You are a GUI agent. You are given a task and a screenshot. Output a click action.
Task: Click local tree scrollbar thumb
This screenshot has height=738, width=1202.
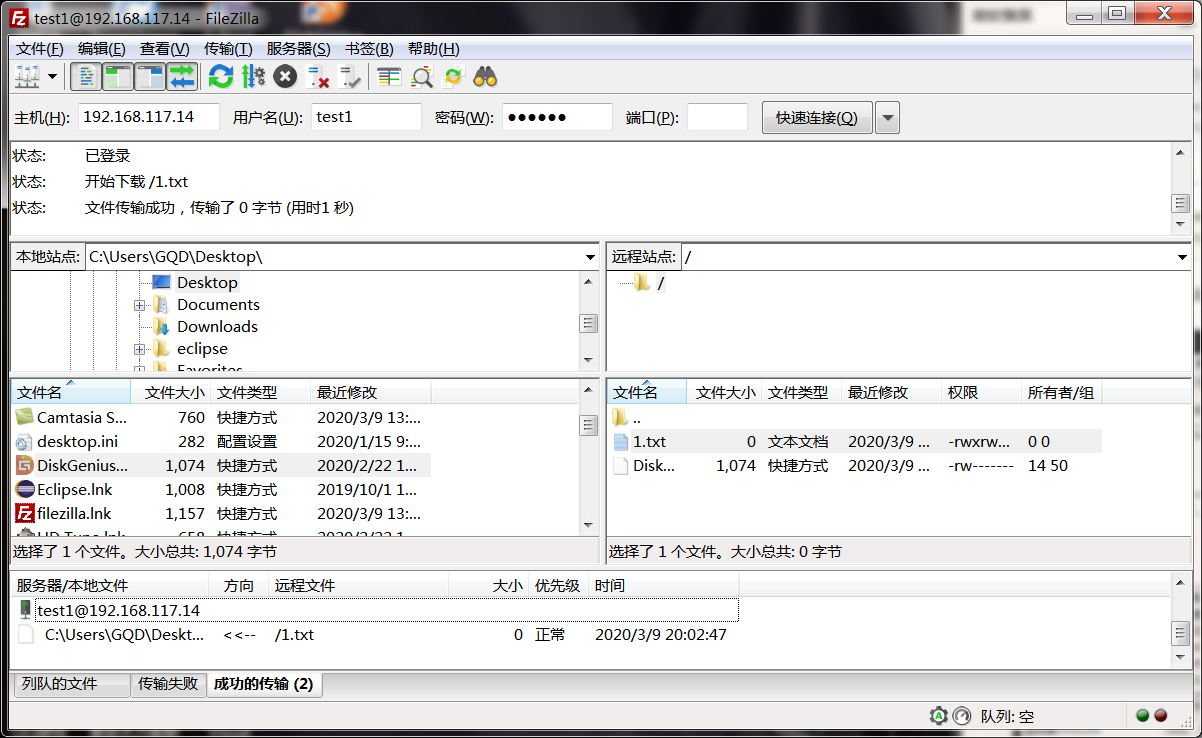pos(589,323)
